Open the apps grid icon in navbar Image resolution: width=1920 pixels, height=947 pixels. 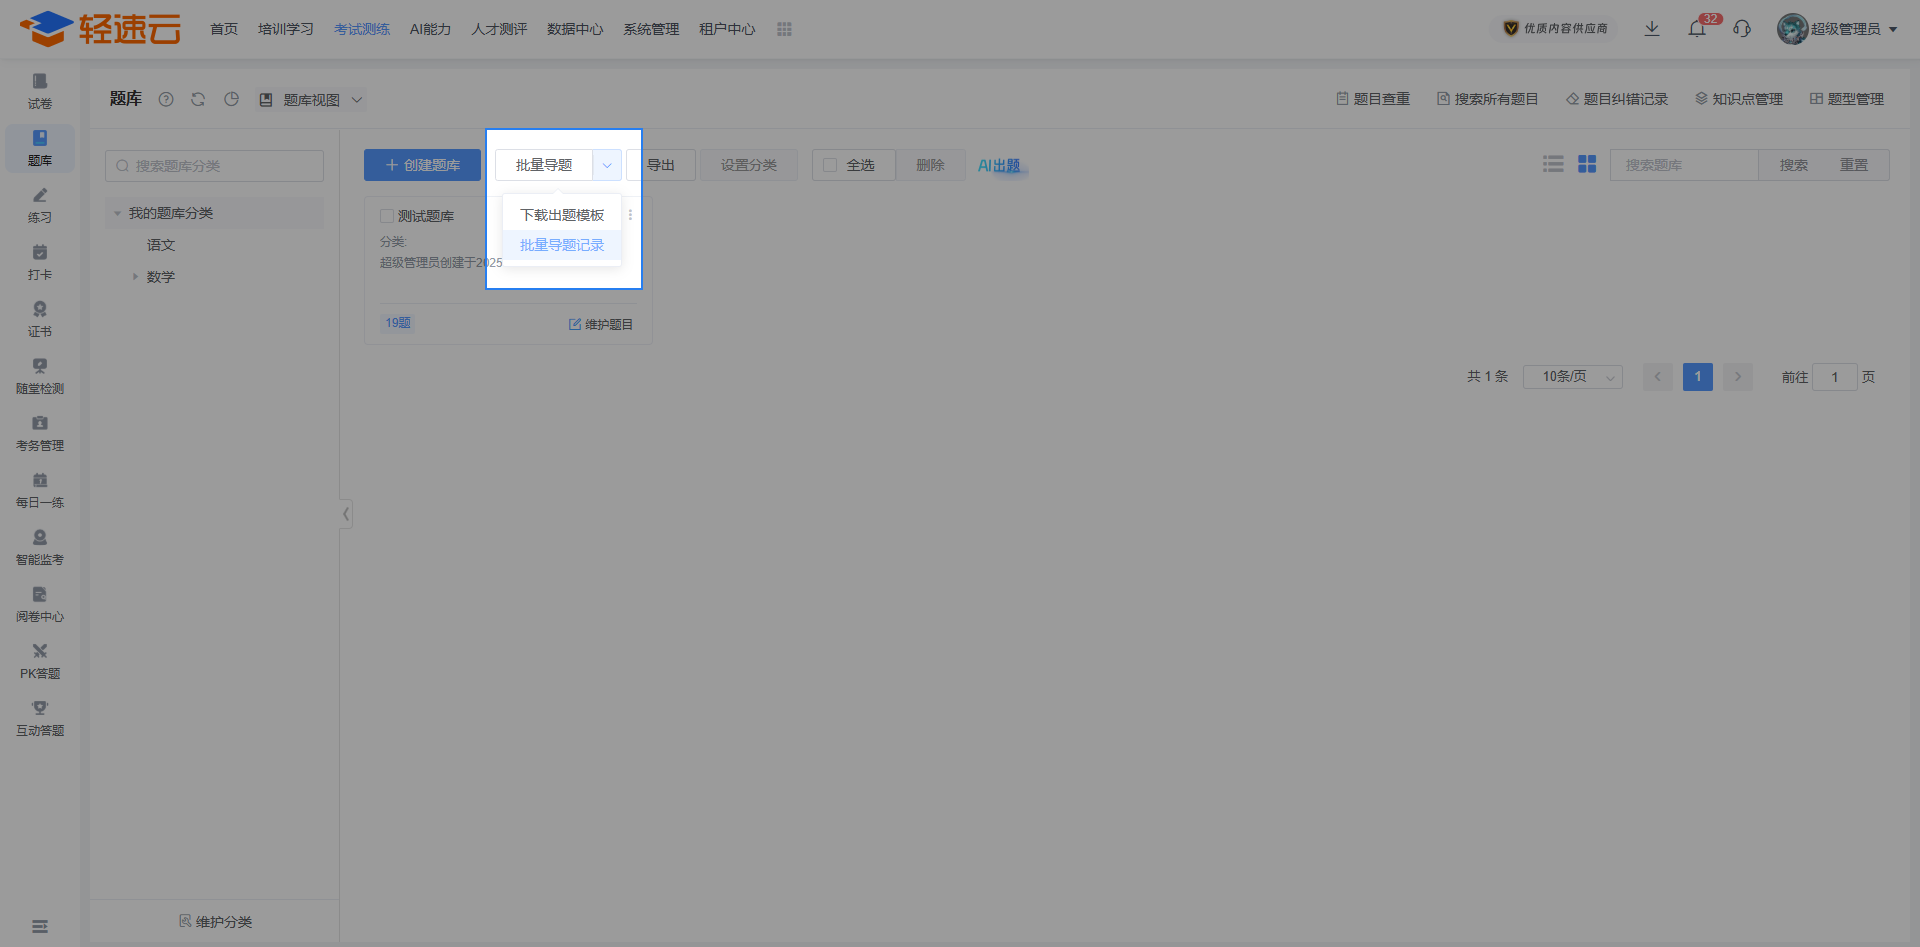(x=784, y=29)
